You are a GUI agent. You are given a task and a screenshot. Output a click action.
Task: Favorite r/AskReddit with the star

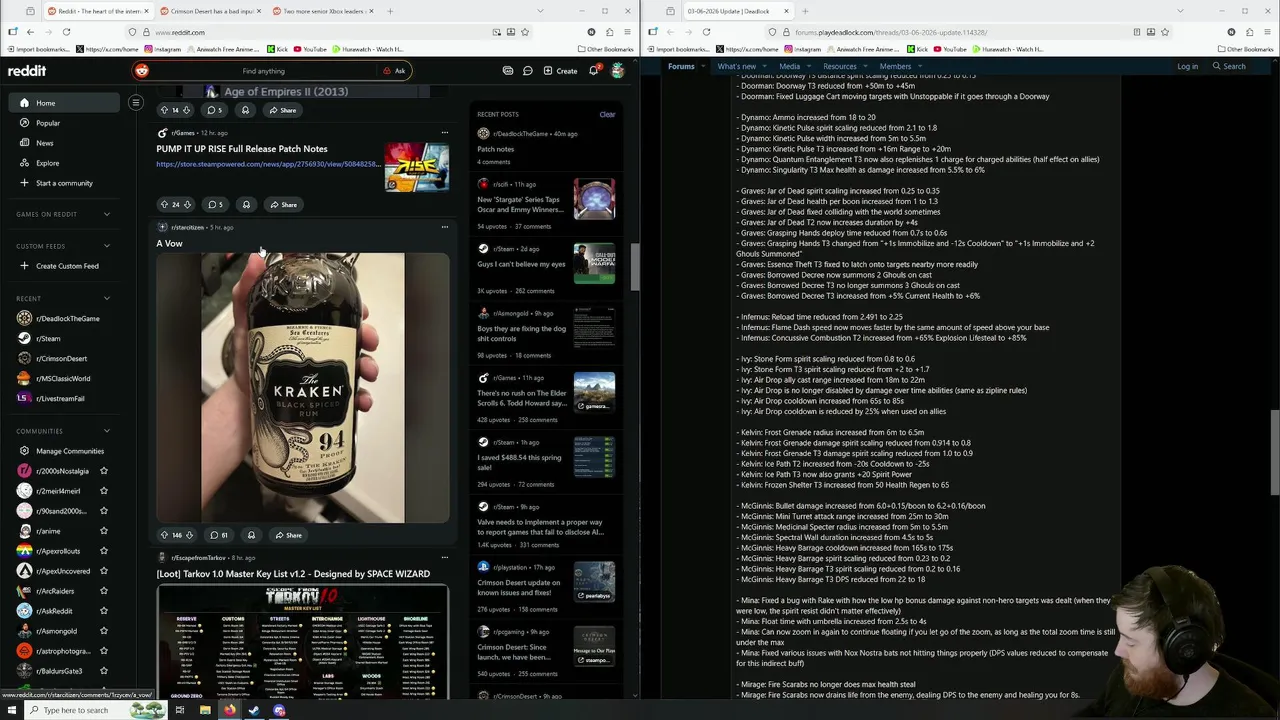point(103,611)
